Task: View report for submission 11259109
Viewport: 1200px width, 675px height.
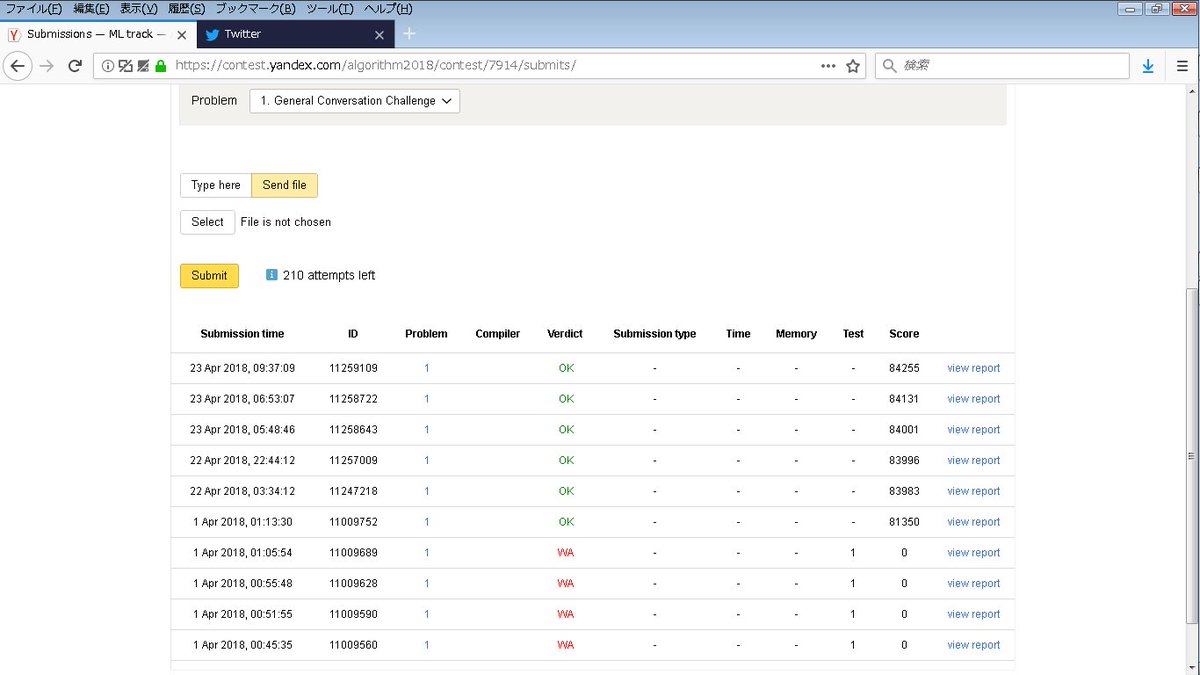Action: point(973,368)
